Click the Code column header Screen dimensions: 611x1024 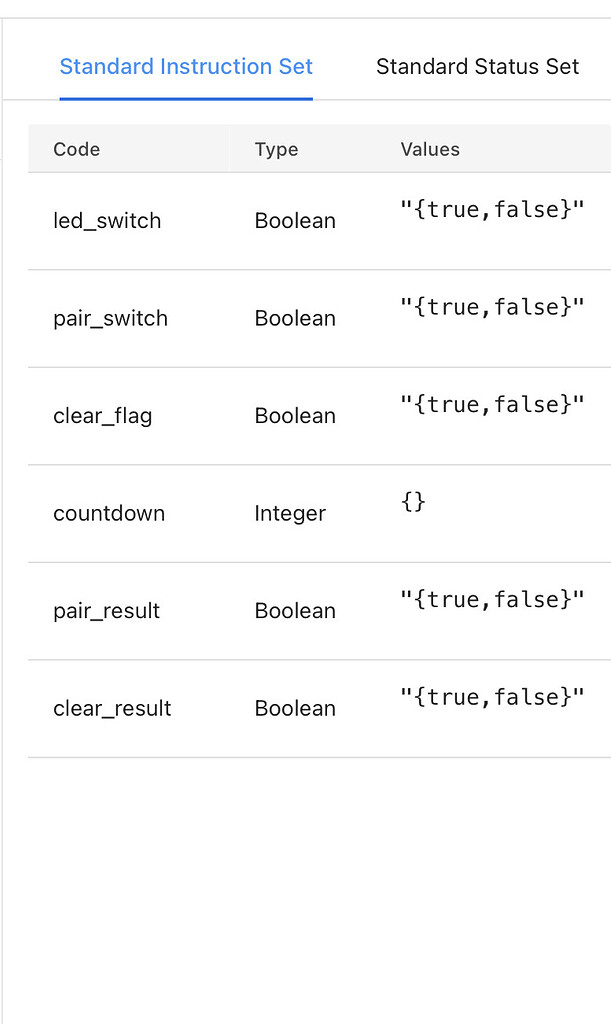[76, 149]
